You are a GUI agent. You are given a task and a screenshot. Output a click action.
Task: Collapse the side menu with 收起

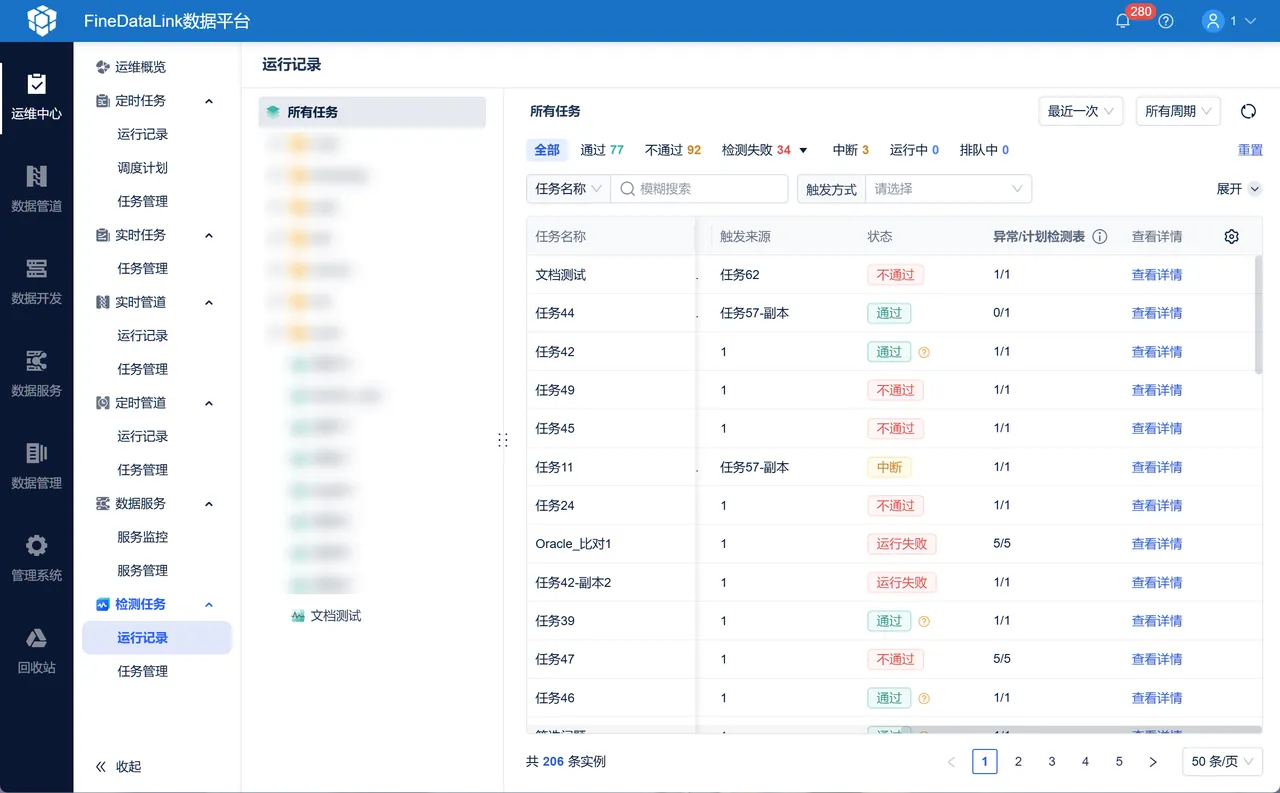(118, 767)
